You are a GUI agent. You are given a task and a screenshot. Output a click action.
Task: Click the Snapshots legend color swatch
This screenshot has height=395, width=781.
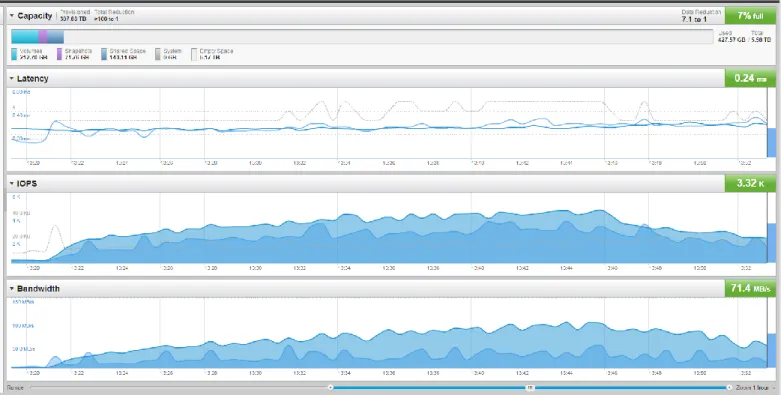coord(59,54)
